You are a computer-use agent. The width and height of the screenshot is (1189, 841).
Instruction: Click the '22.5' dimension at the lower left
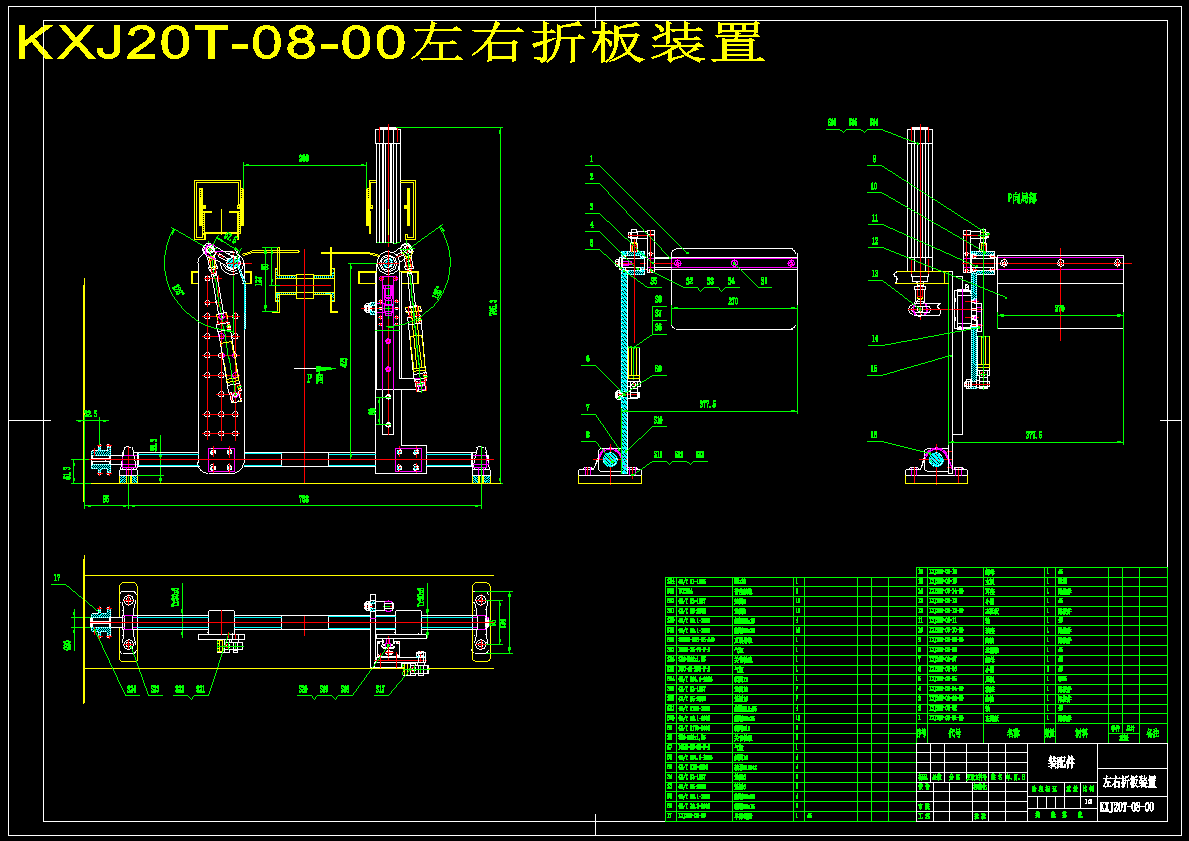(91, 413)
